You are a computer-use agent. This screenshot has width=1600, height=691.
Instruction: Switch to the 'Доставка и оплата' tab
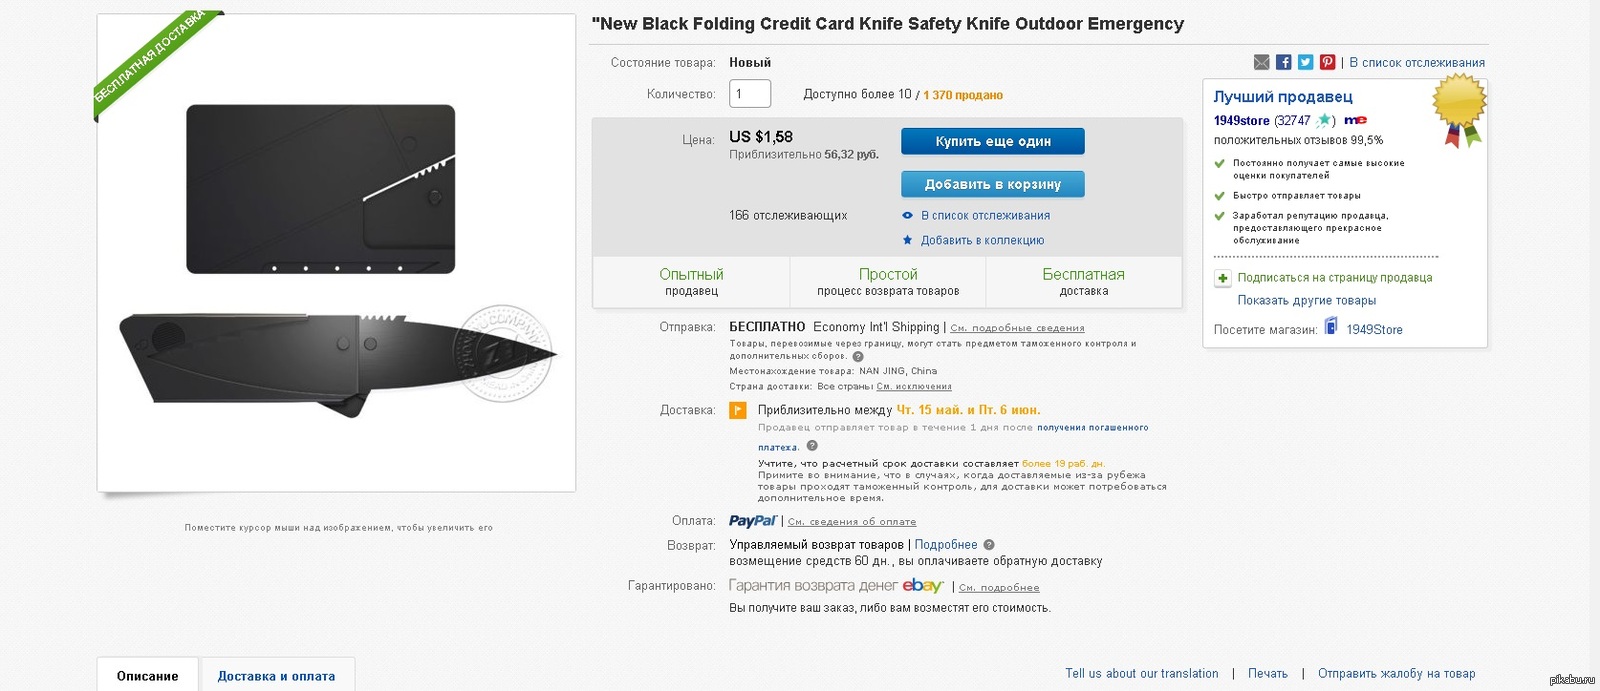[x=277, y=676]
